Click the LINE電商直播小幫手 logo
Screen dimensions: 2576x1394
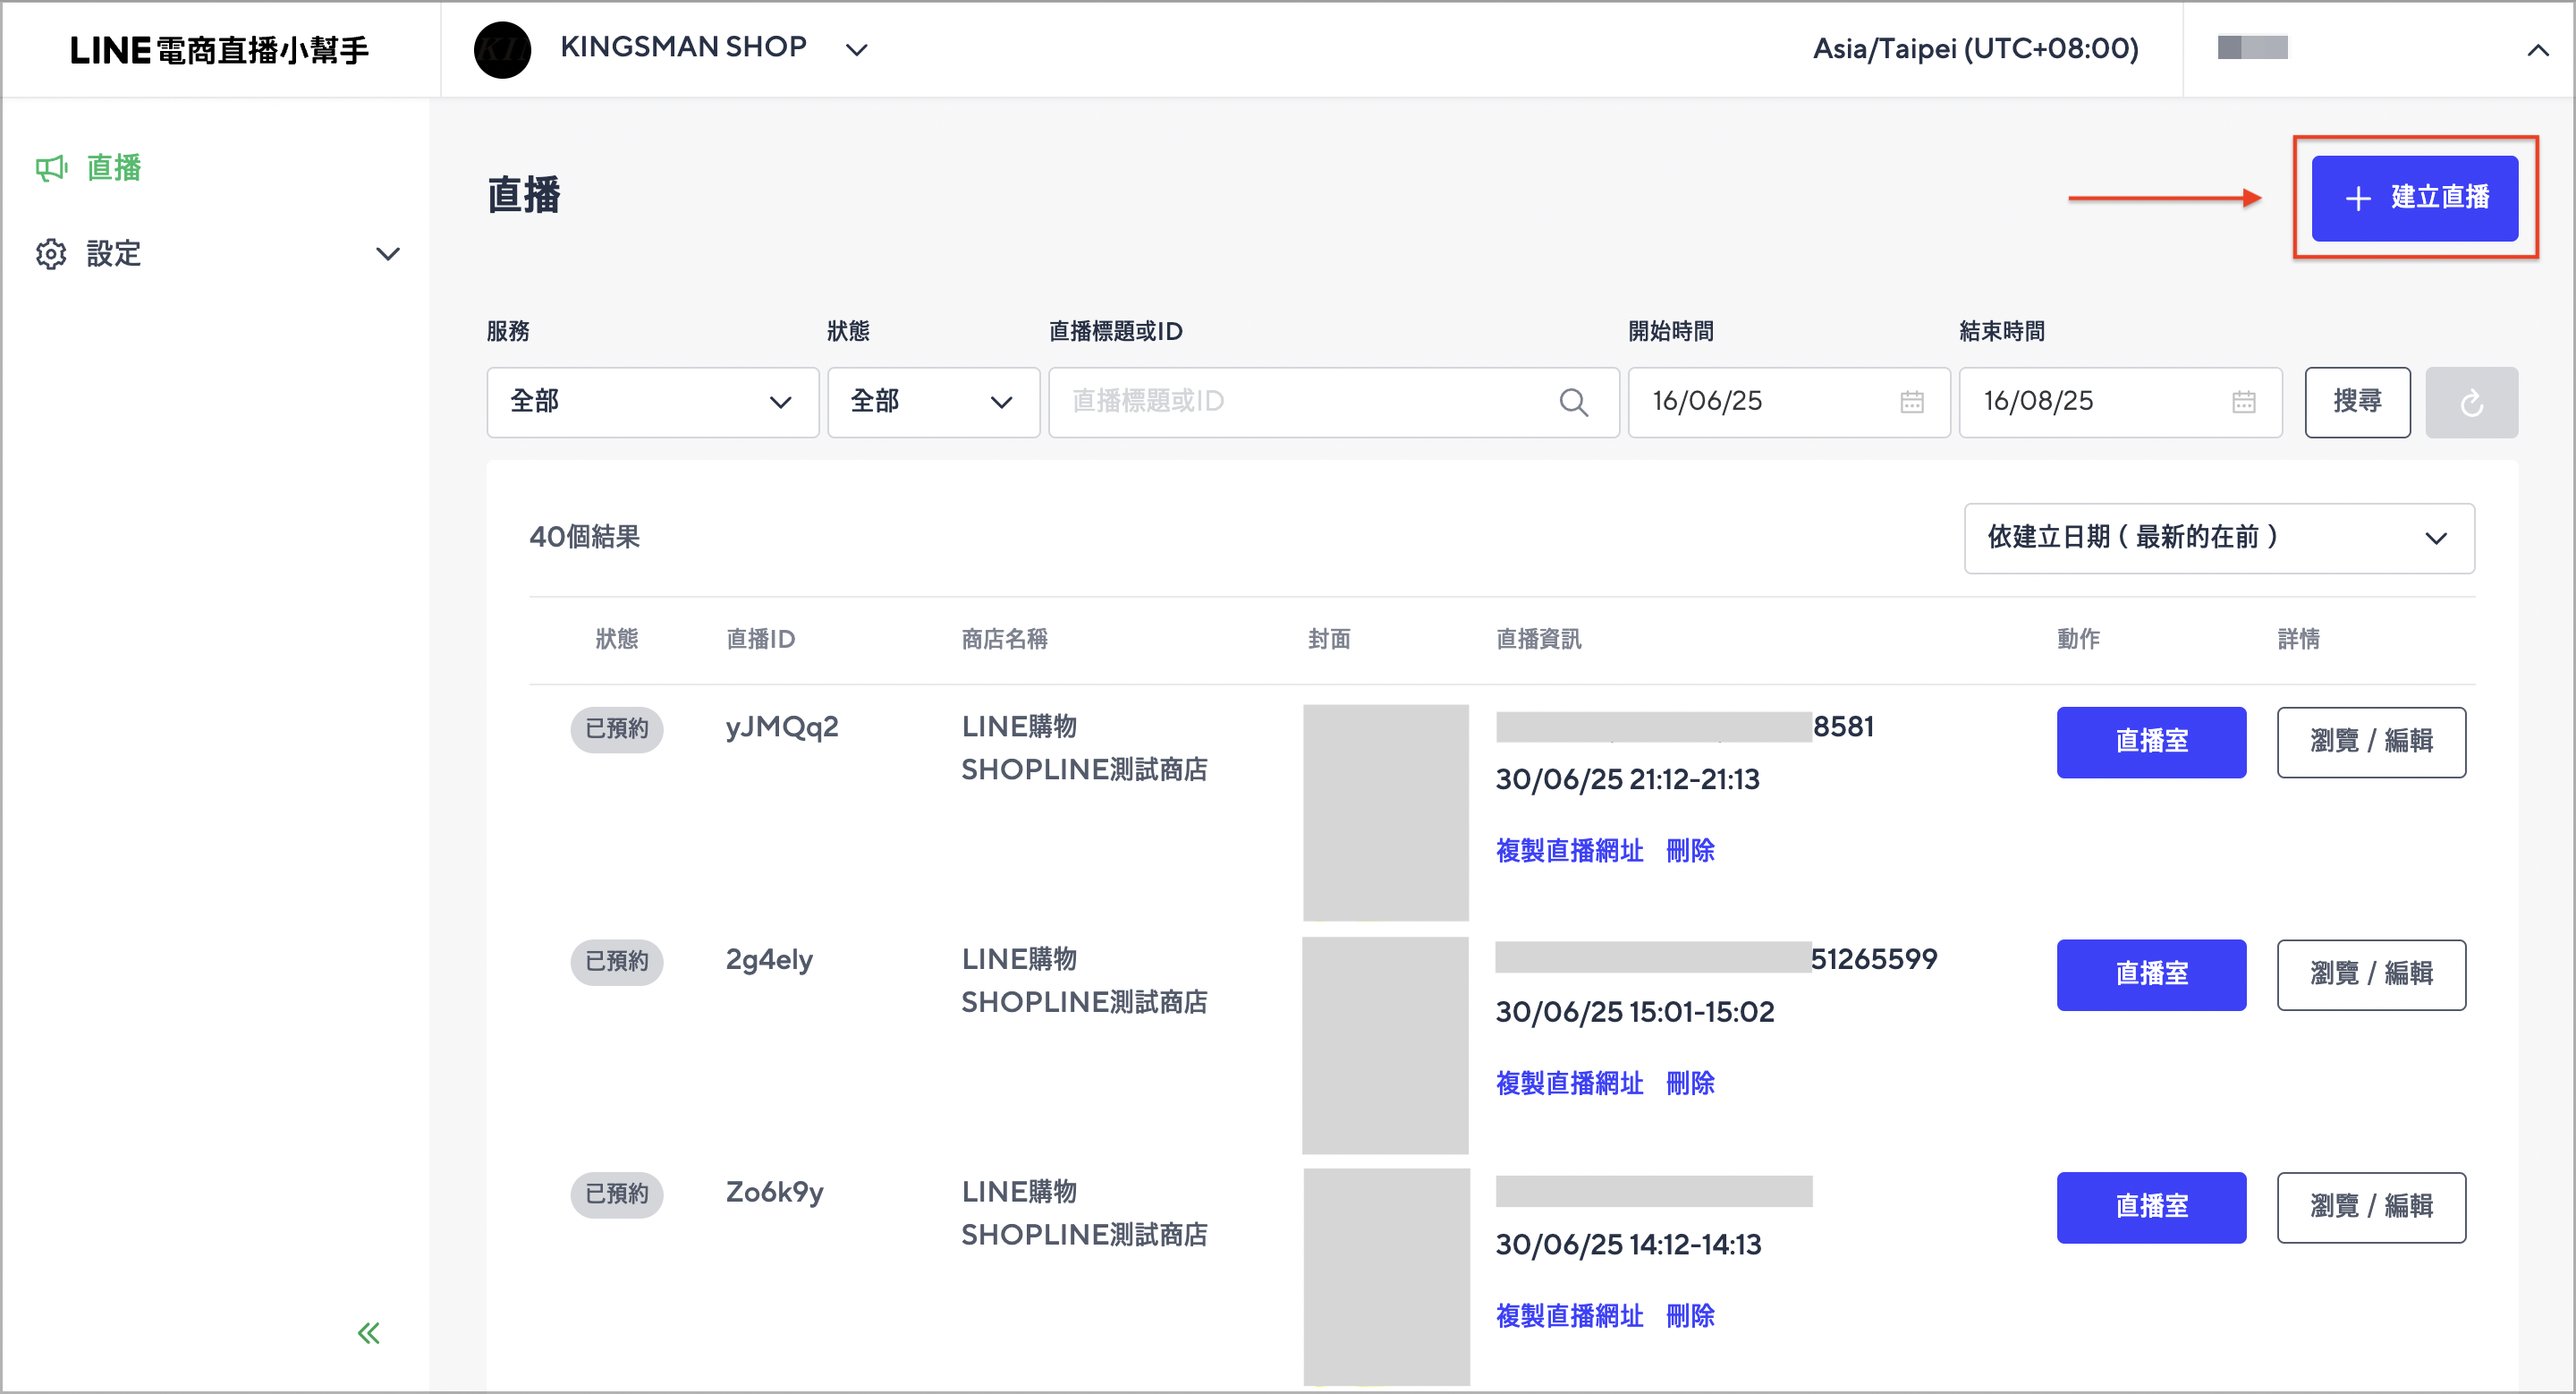tap(220, 49)
